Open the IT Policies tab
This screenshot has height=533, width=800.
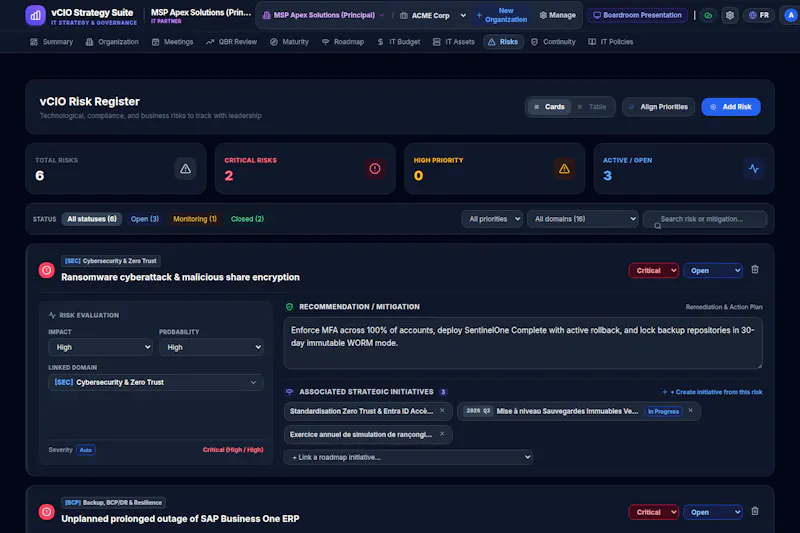coord(611,42)
